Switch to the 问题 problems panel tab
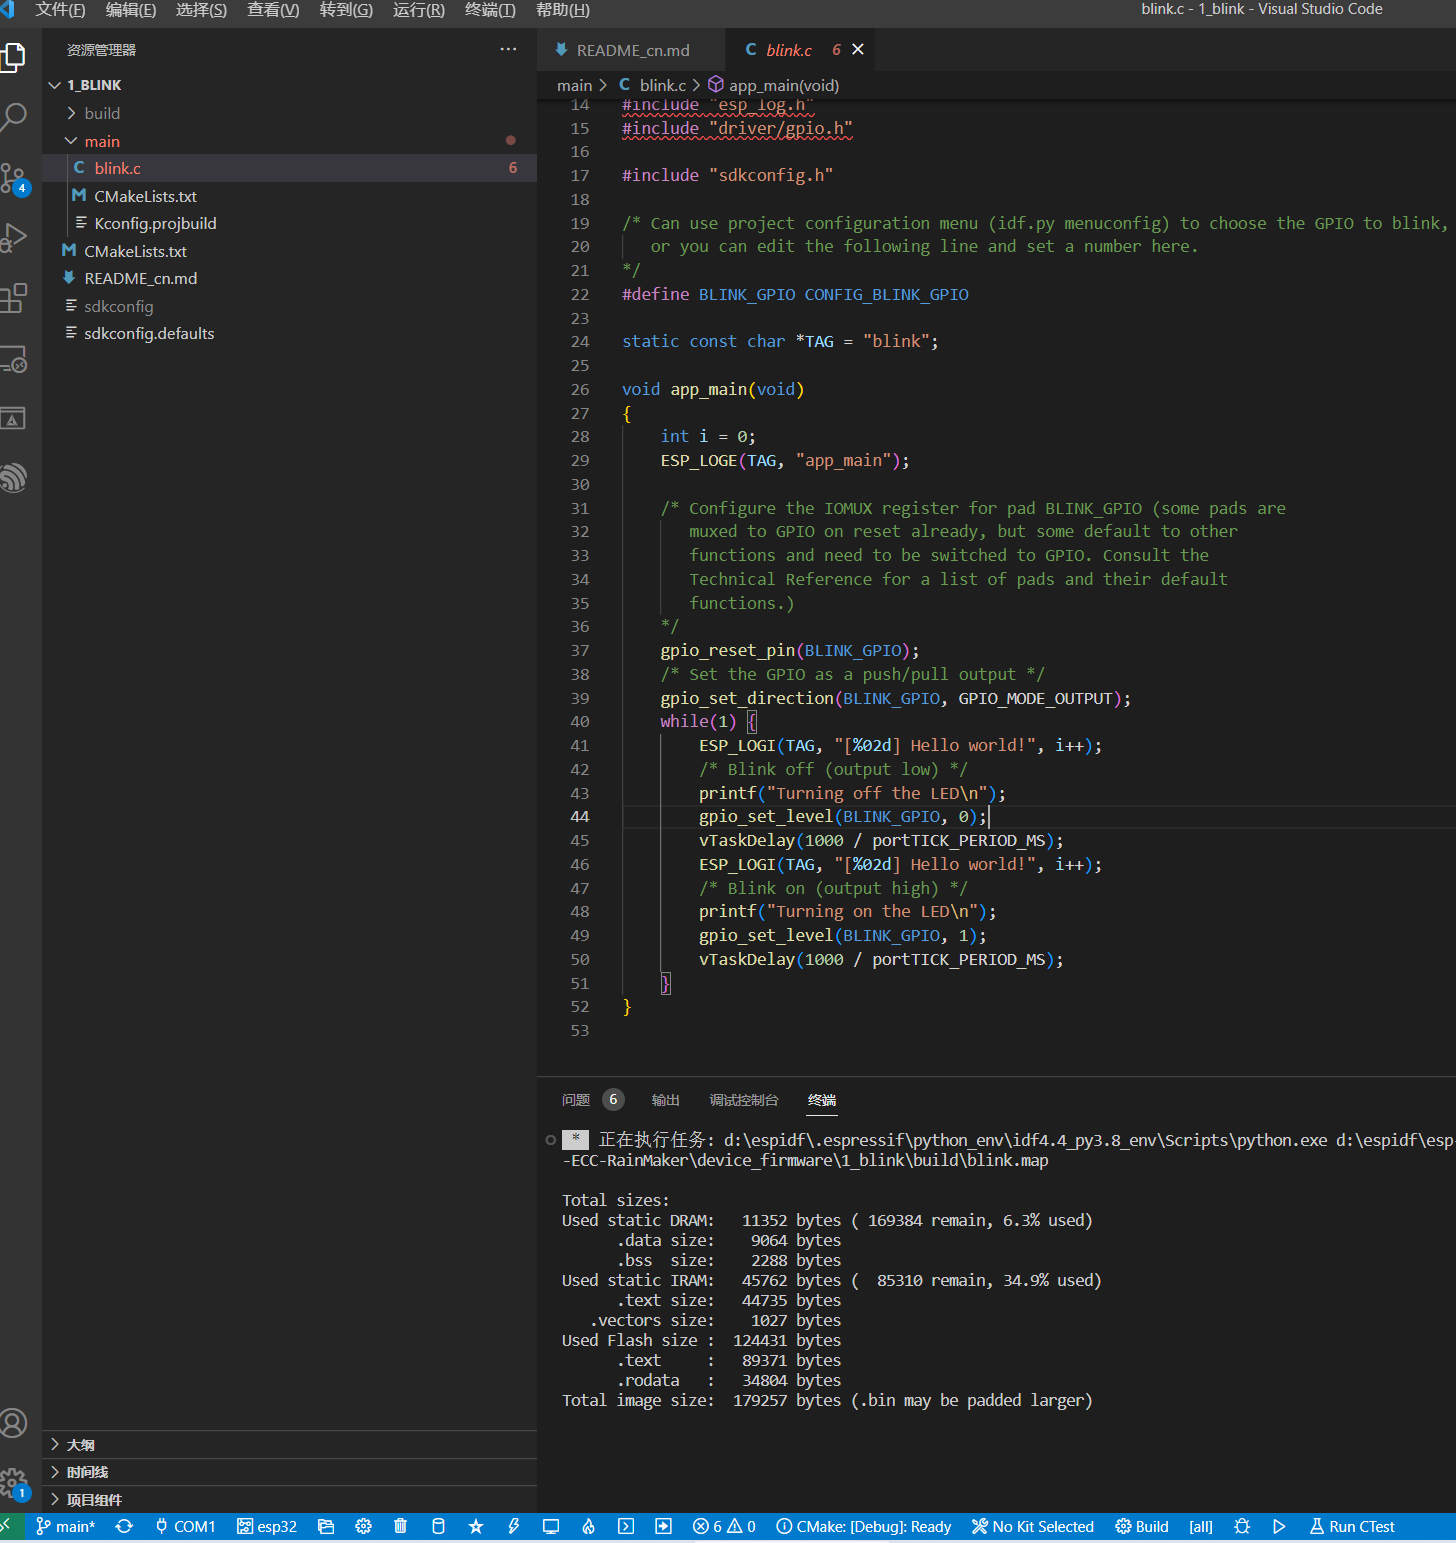1456x1543 pixels. tap(576, 1100)
